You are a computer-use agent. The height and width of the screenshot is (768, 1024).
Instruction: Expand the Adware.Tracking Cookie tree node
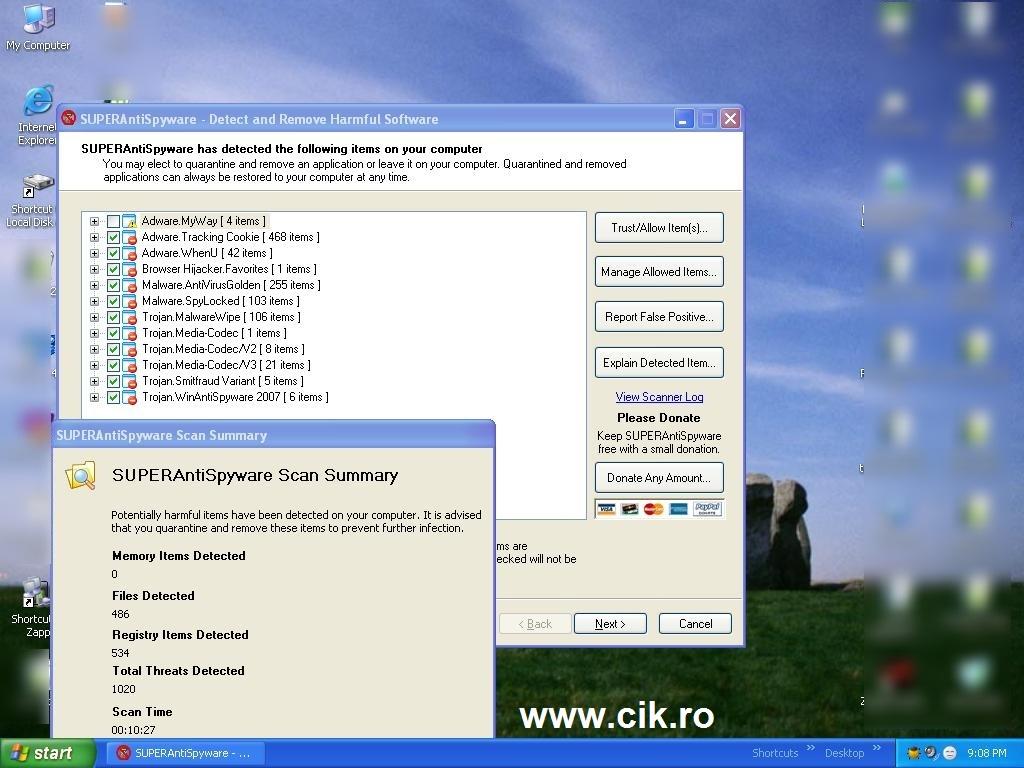coord(95,237)
